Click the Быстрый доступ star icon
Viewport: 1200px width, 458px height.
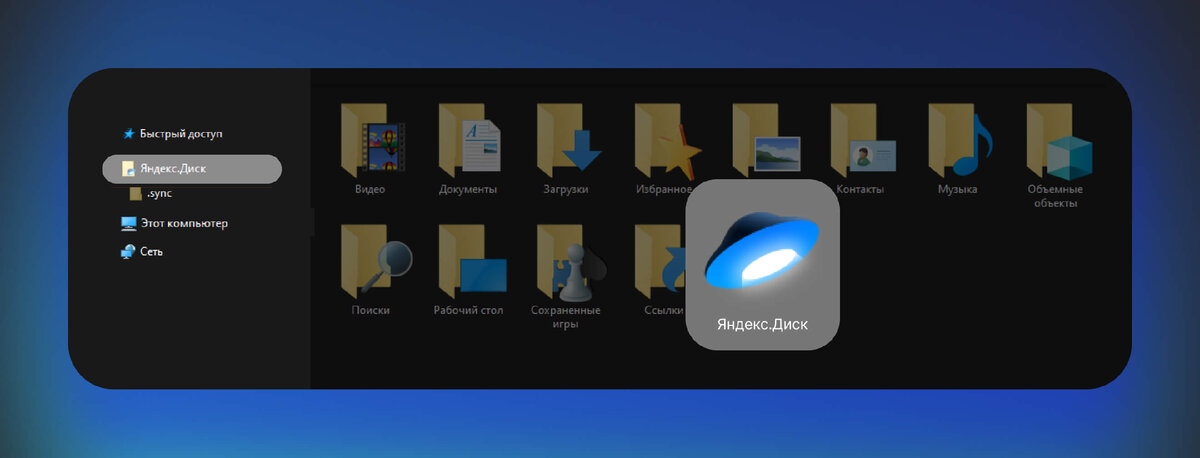pos(128,133)
